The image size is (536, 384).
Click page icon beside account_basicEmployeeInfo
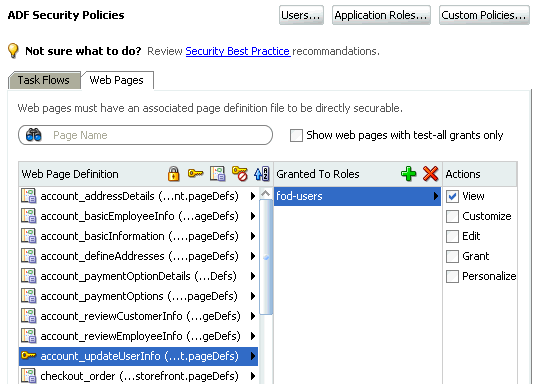click(x=28, y=216)
